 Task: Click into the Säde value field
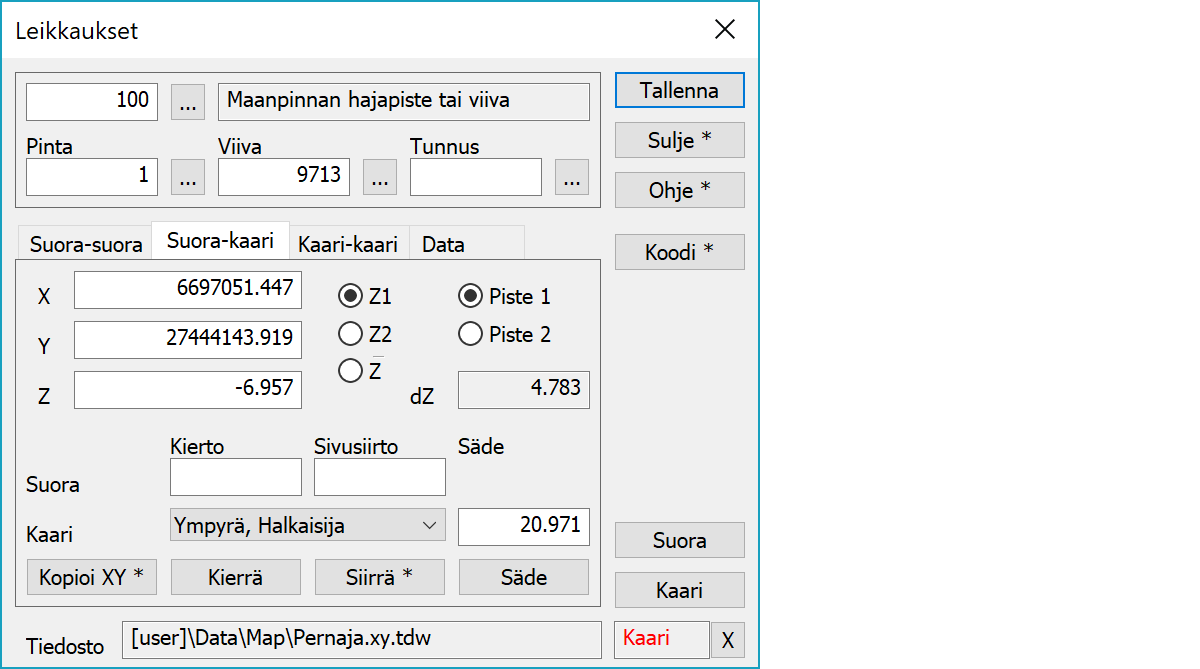tap(523, 526)
